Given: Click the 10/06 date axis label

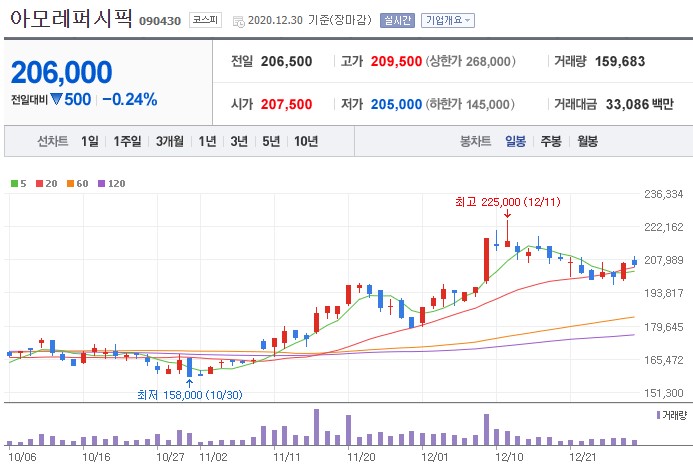Looking at the screenshot, I should (22, 457).
